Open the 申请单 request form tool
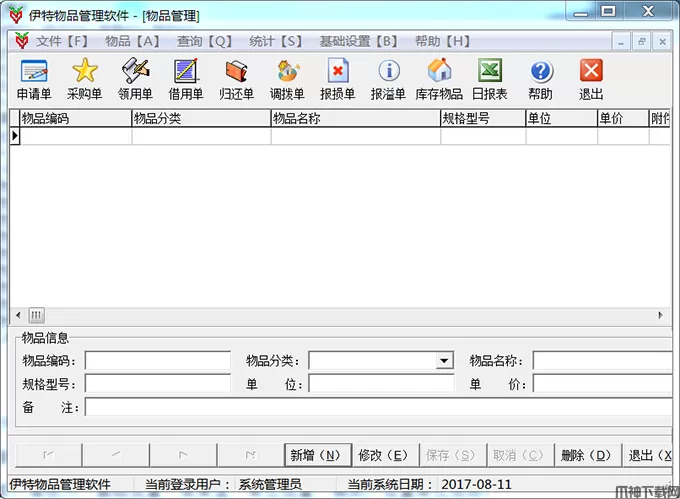680x499 pixels. tap(34, 79)
